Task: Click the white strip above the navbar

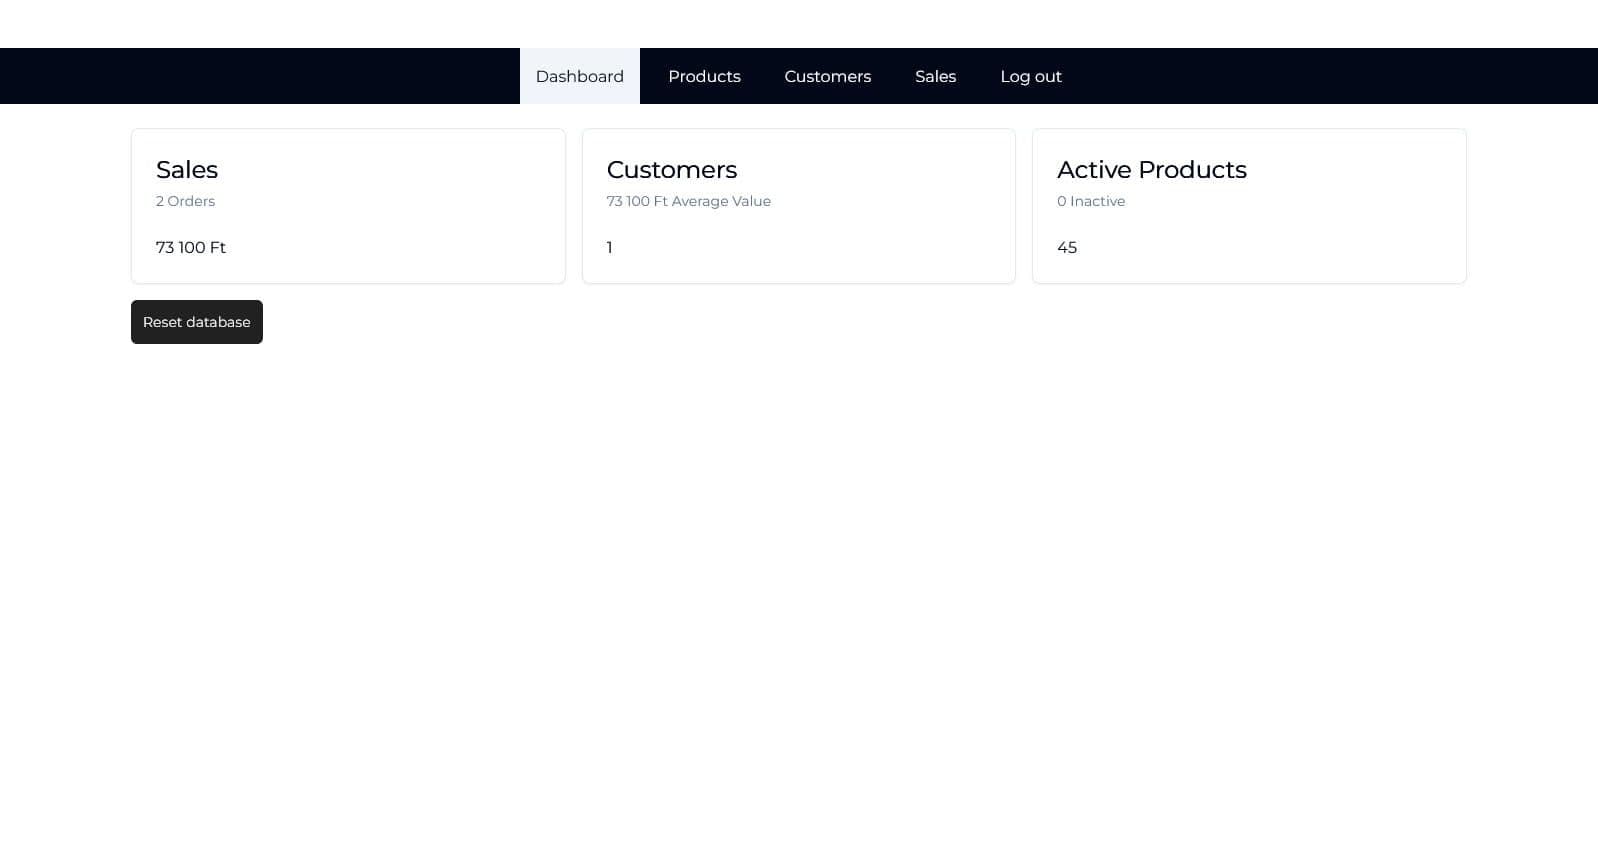Action: coord(799,23)
